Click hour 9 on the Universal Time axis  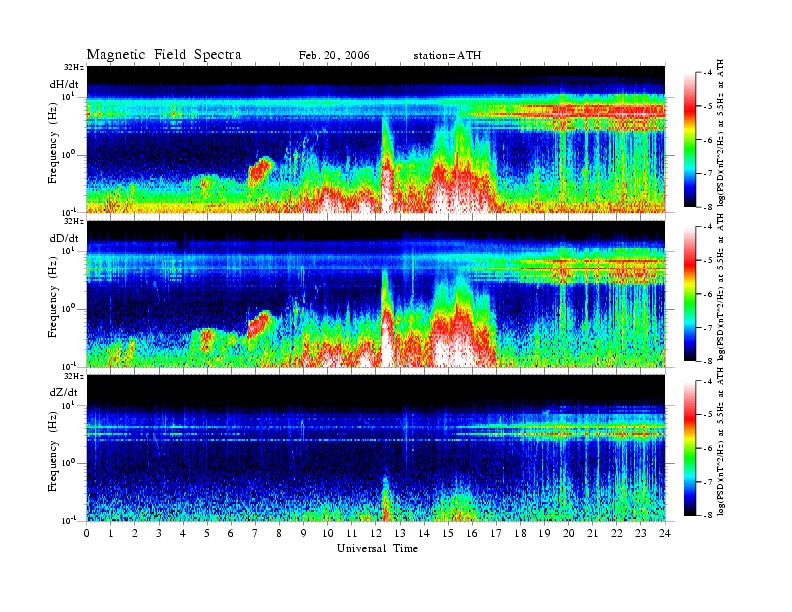tap(304, 533)
